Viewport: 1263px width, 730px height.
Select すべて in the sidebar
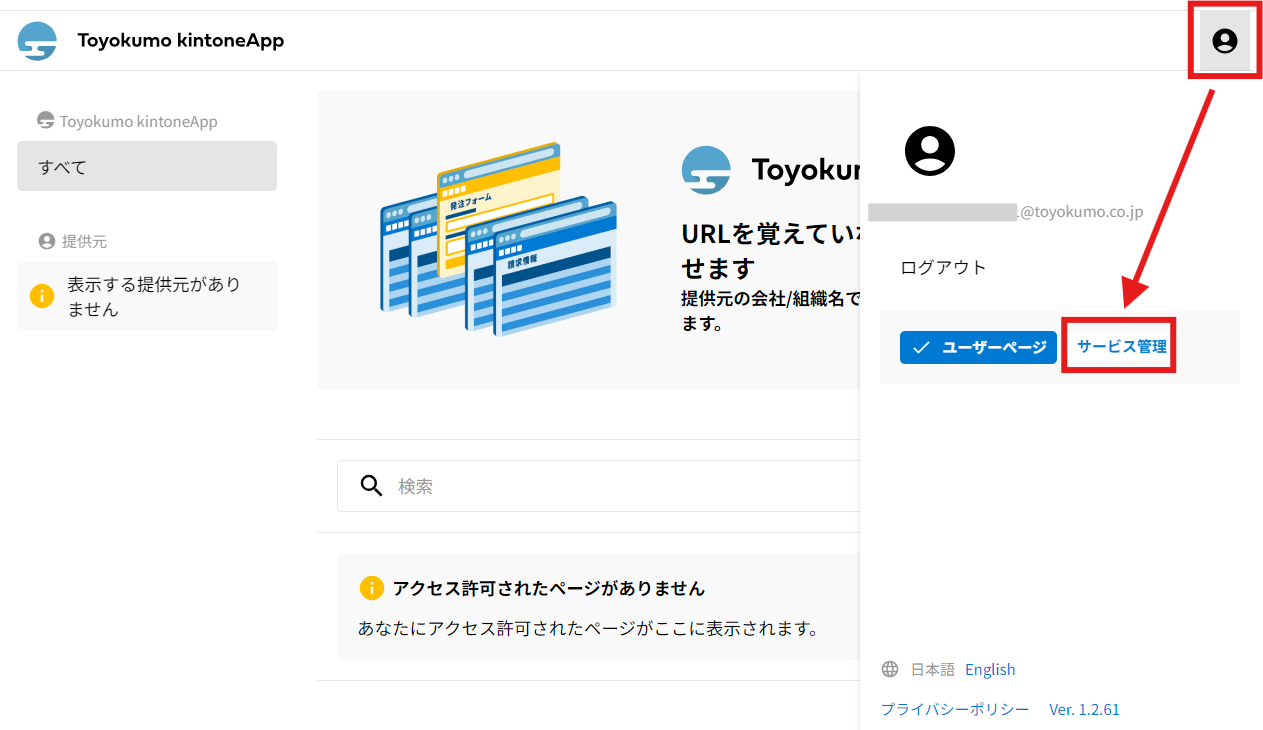point(147,166)
